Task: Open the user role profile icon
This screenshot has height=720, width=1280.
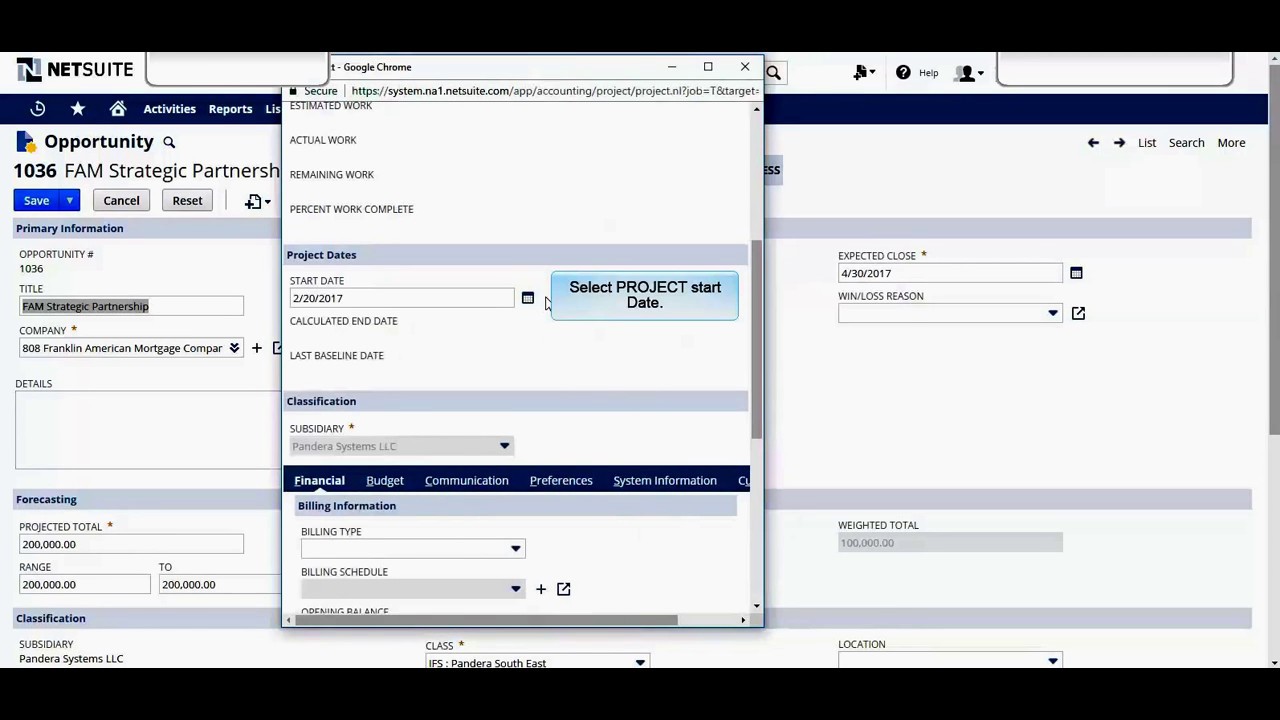Action: click(x=969, y=73)
